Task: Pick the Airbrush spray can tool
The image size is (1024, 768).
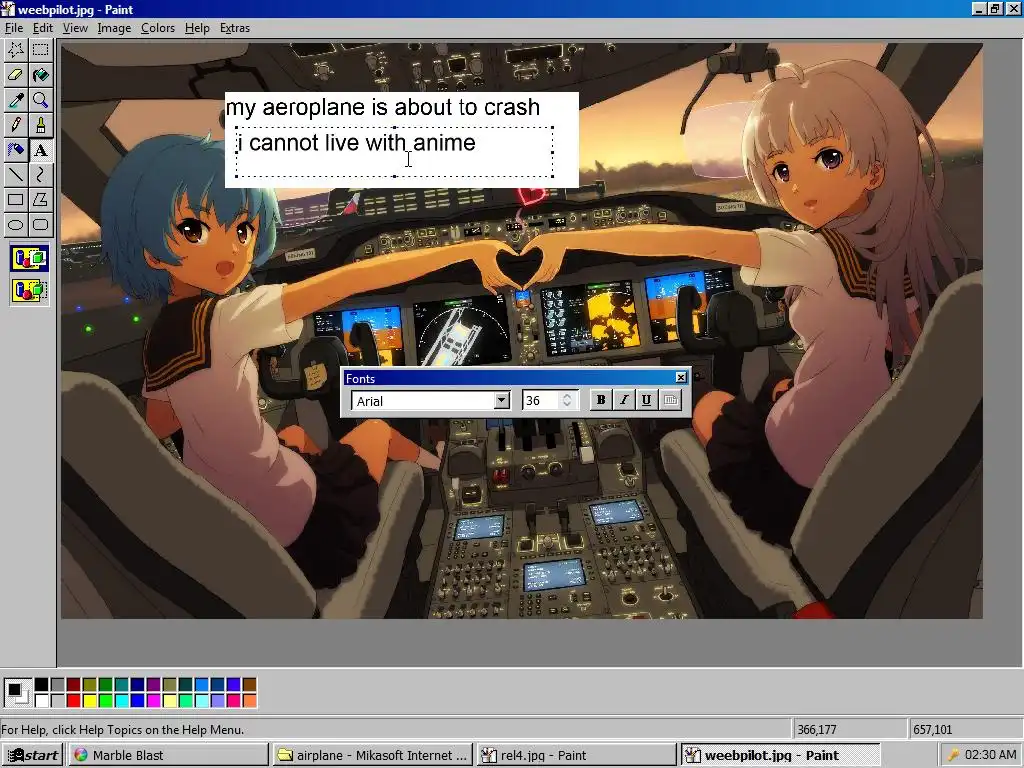Action: click(x=16, y=150)
